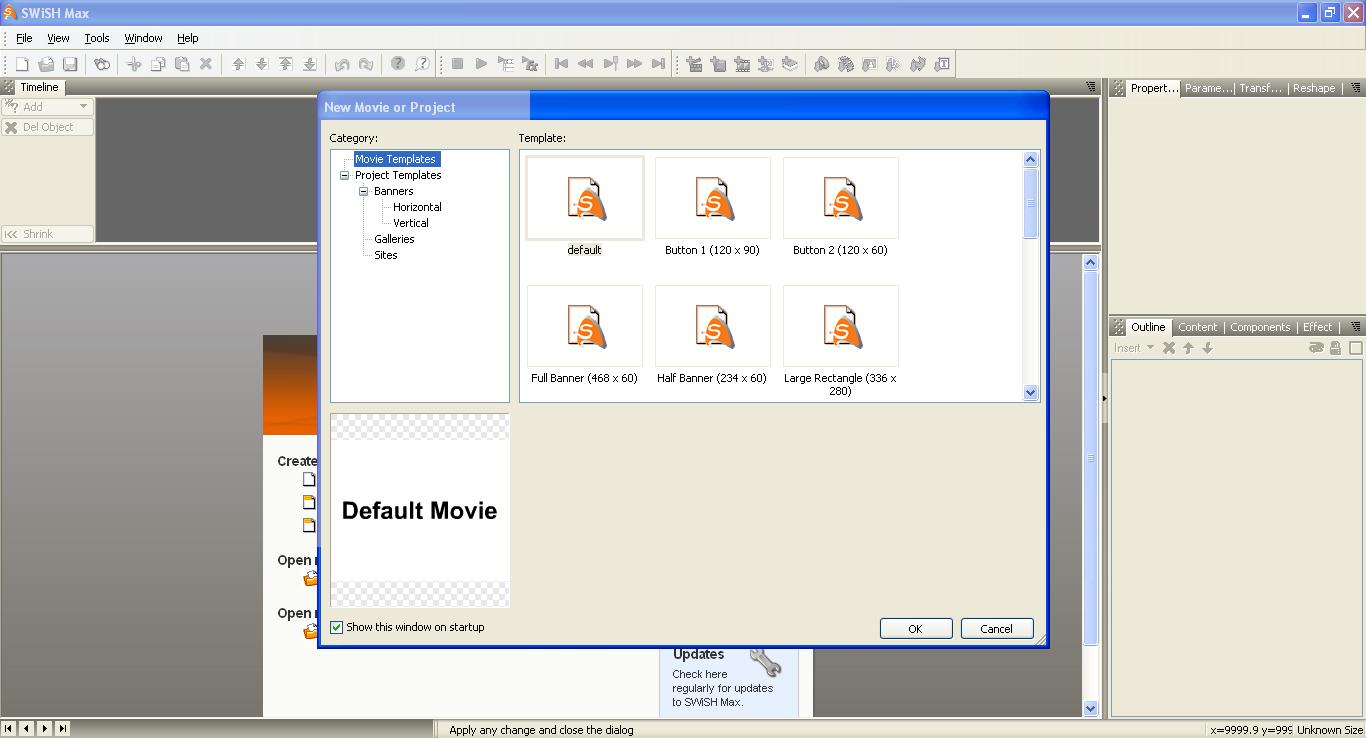Image resolution: width=1366 pixels, height=738 pixels.
Task: Click the Help question mark toolbar icon
Action: click(398, 64)
